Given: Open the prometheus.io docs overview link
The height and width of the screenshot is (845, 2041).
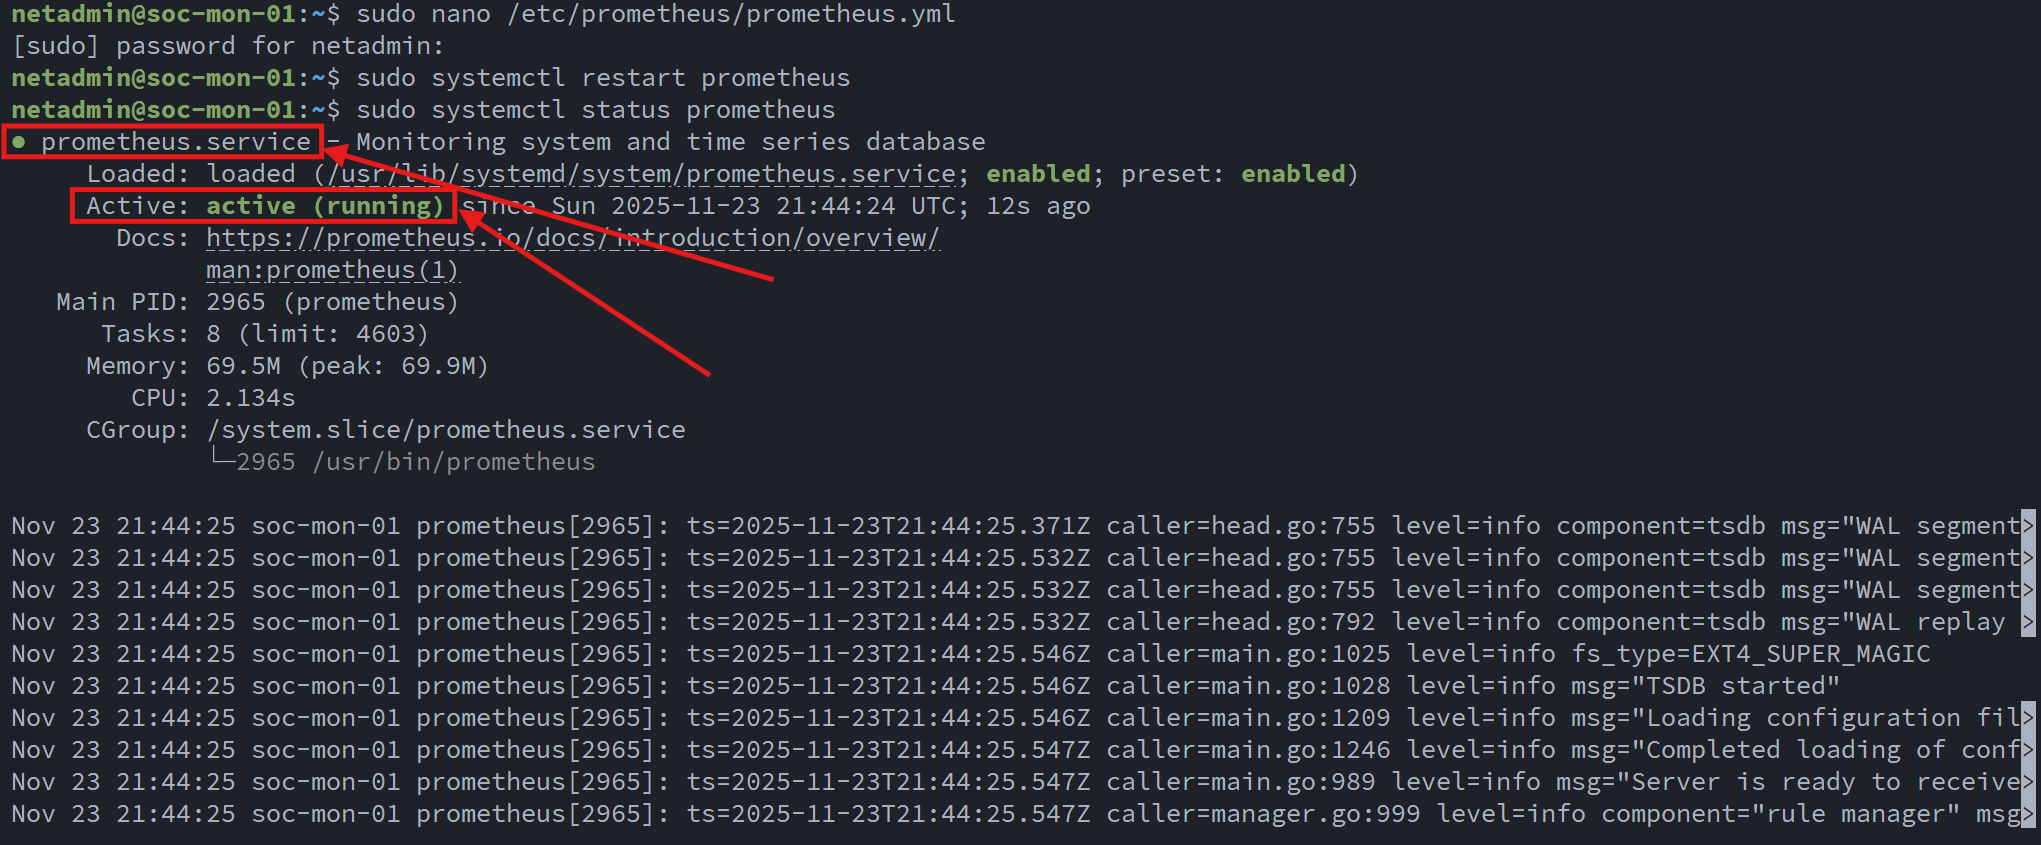Looking at the screenshot, I should [x=572, y=238].
